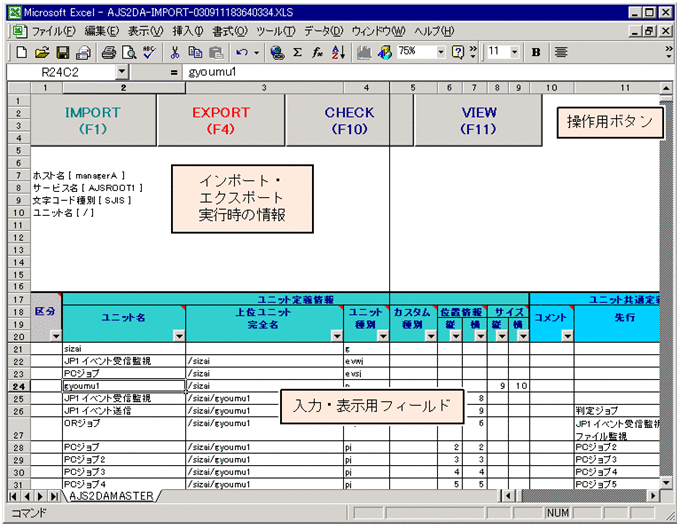Open the 書式(O) menu
Viewport: 680px width, 527px height.
pyautogui.click(x=230, y=31)
